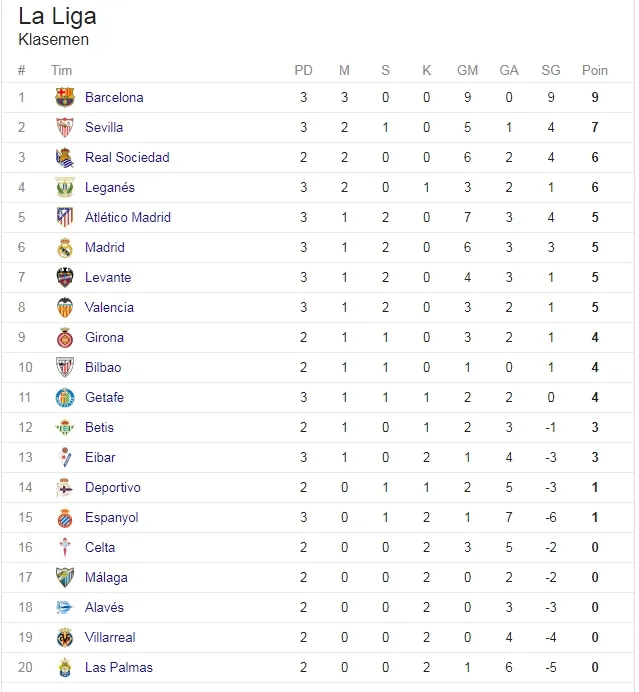Click the Espanyol crest icon
639x692 pixels.
point(65,518)
